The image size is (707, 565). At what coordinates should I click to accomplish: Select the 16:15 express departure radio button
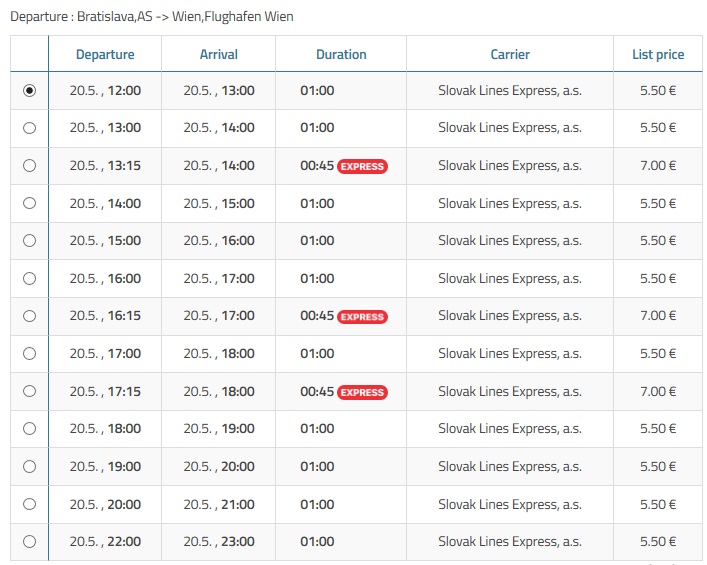[x=29, y=316]
